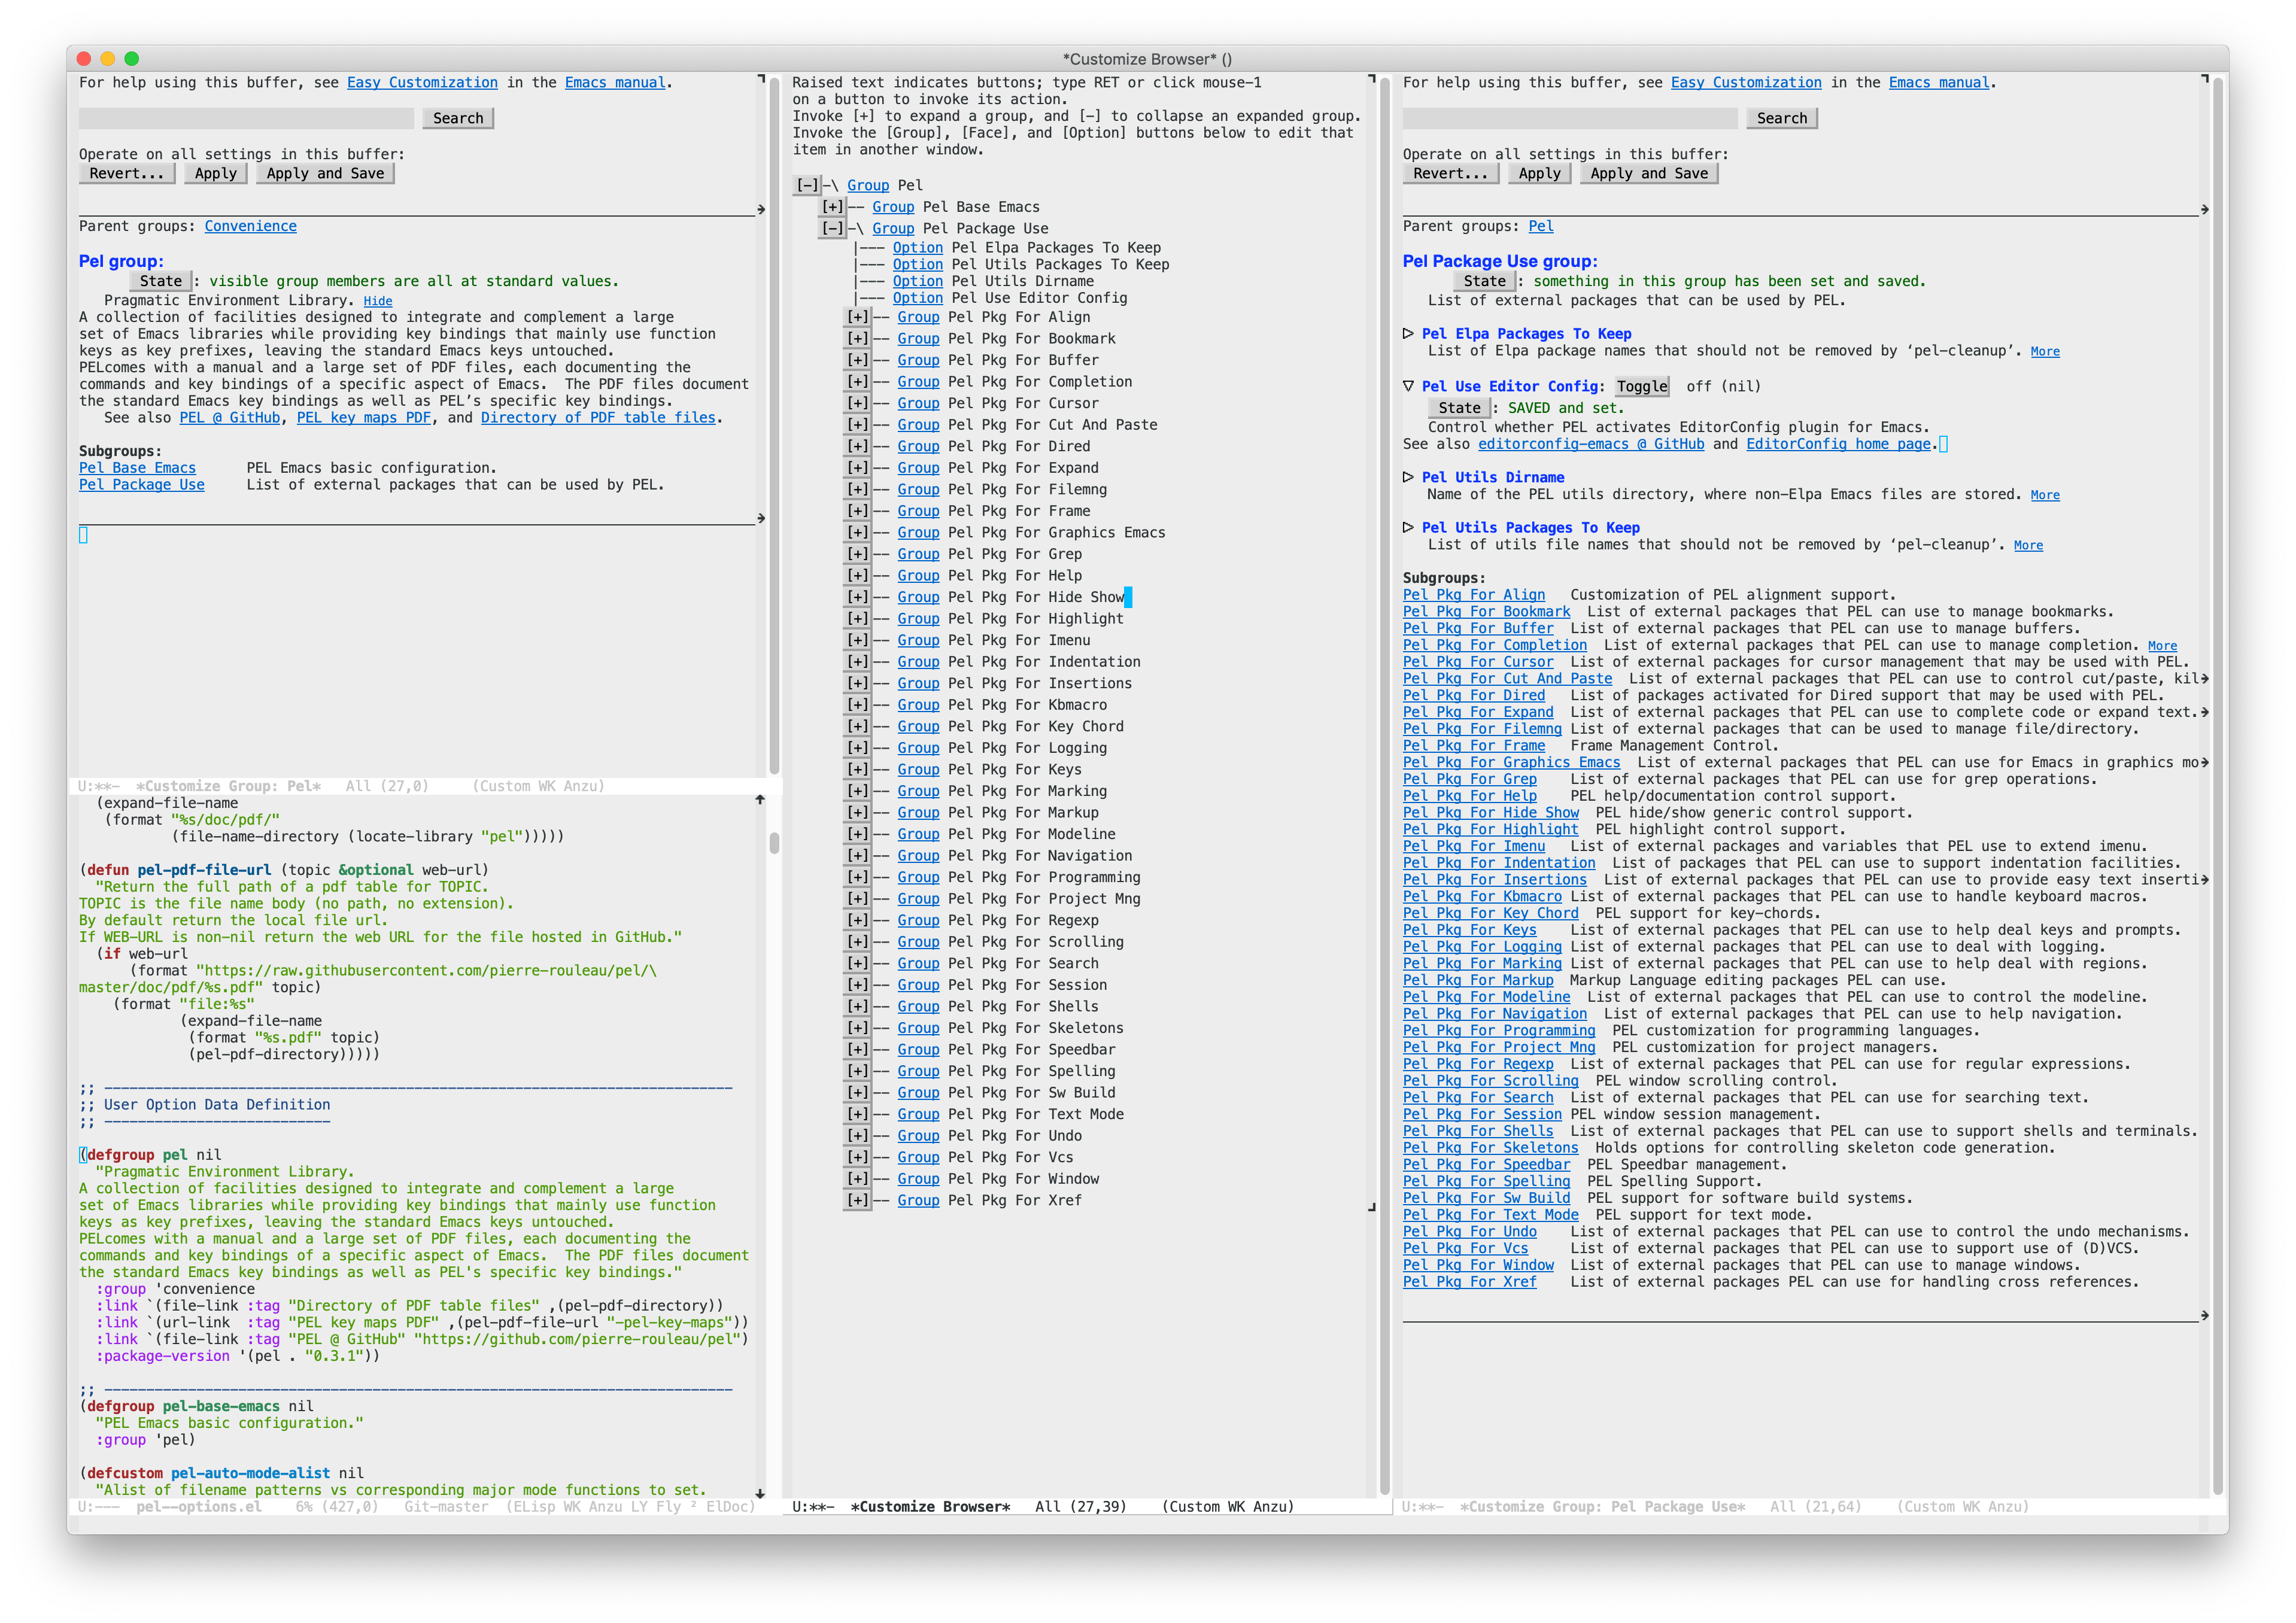Fold the Pel Use Editor Config triangle
Viewport: 2296px width, 1623px height.
[1408, 386]
